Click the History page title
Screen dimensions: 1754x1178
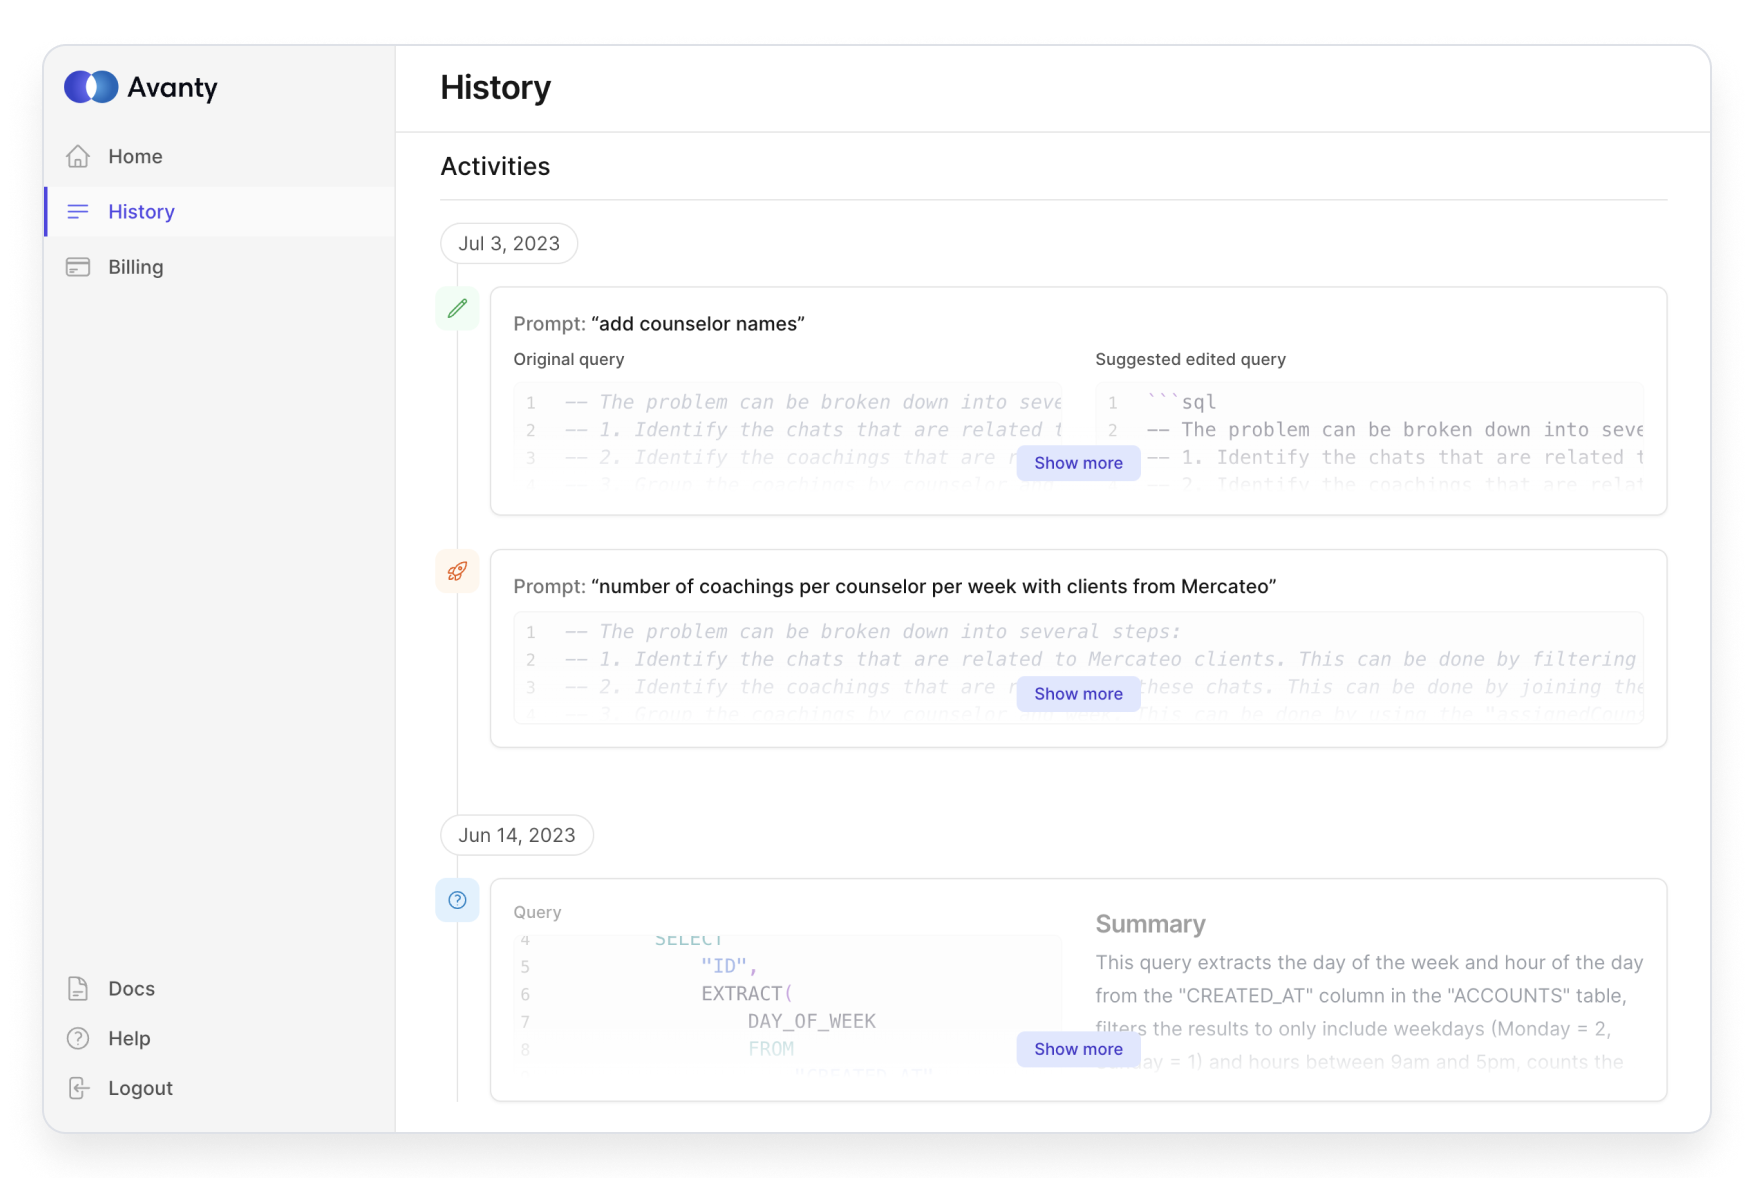[x=496, y=87]
